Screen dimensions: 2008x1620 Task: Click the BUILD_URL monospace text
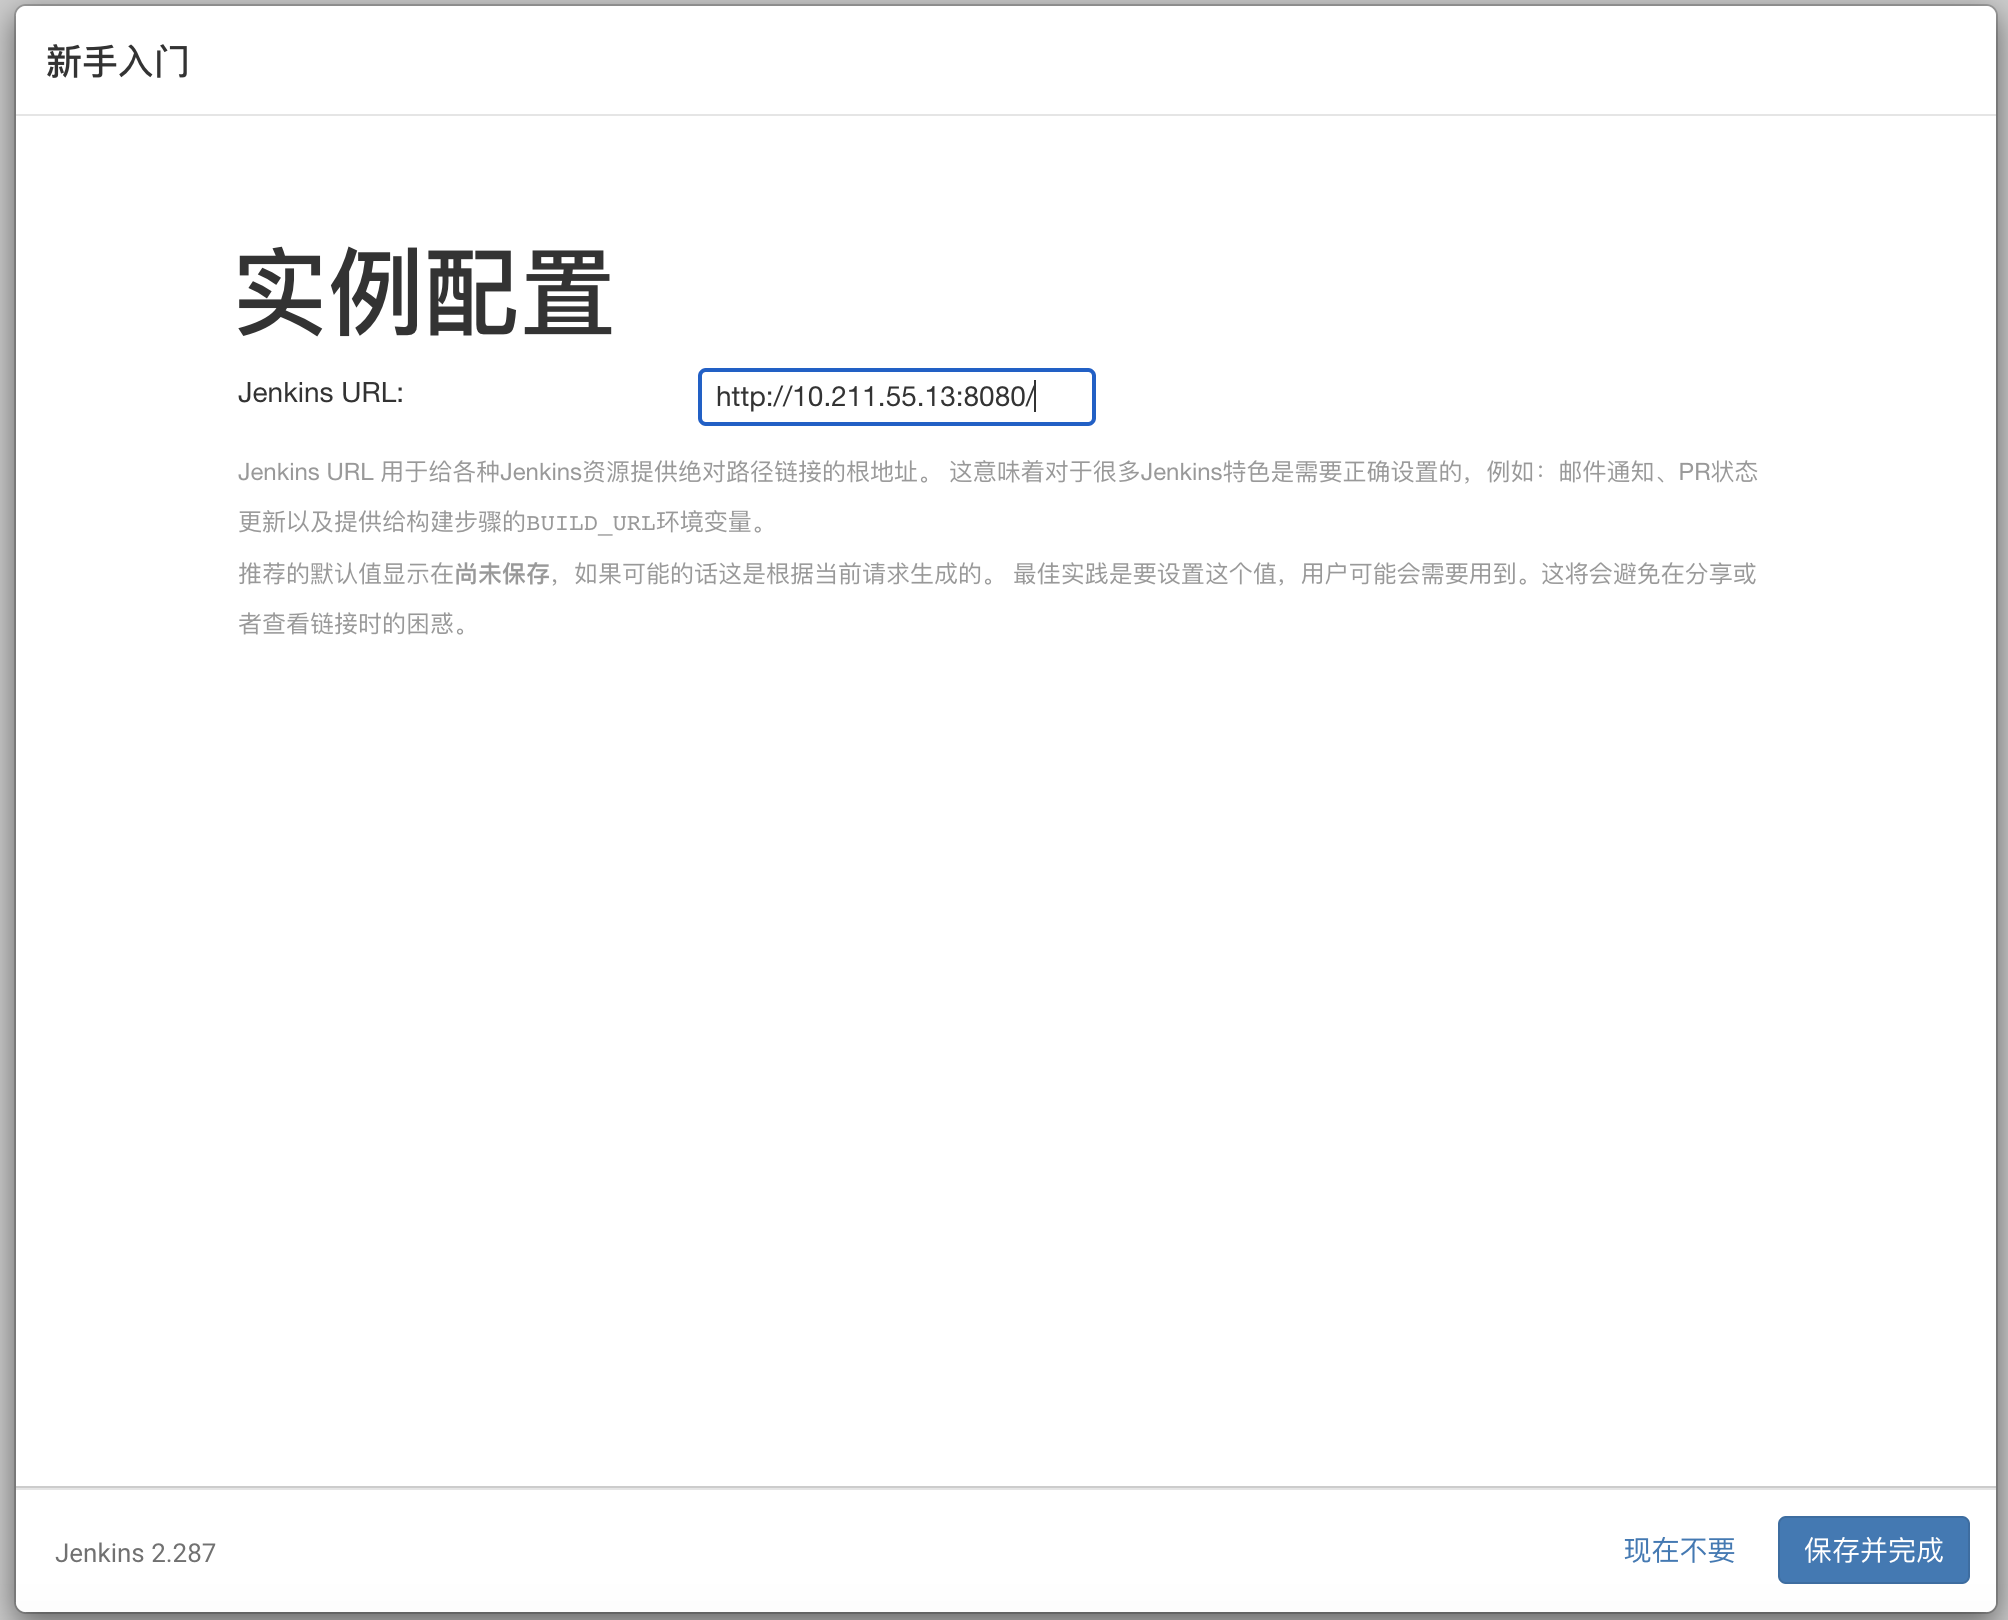(590, 523)
